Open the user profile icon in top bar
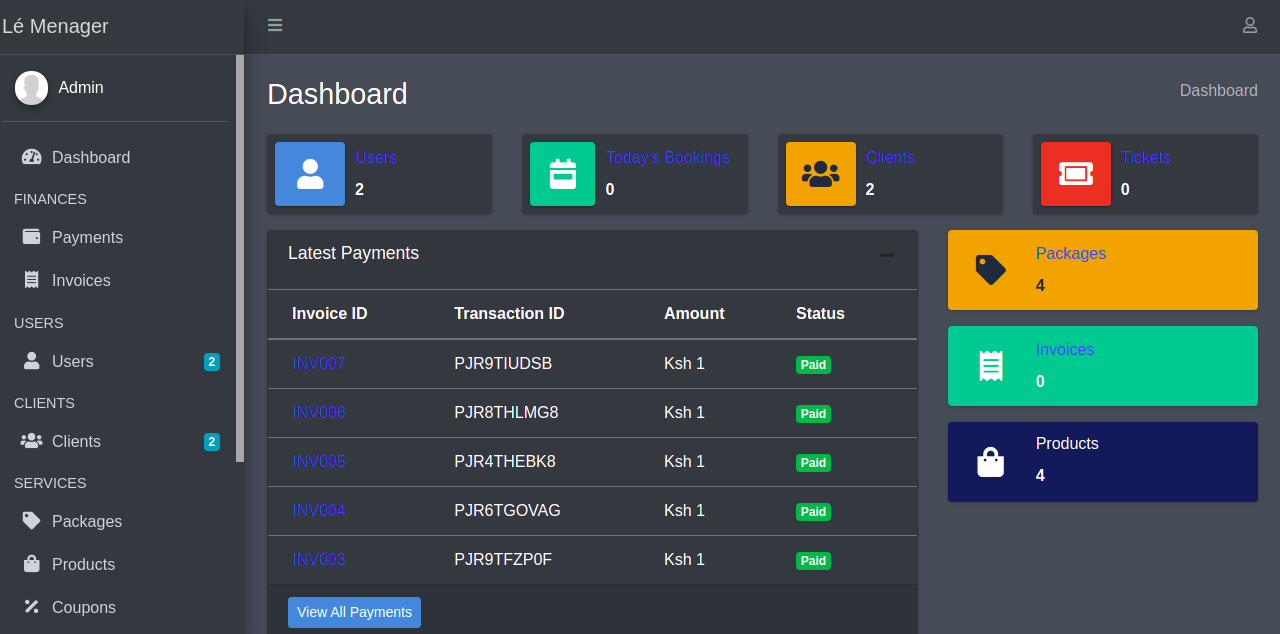1280x634 pixels. tap(1250, 25)
